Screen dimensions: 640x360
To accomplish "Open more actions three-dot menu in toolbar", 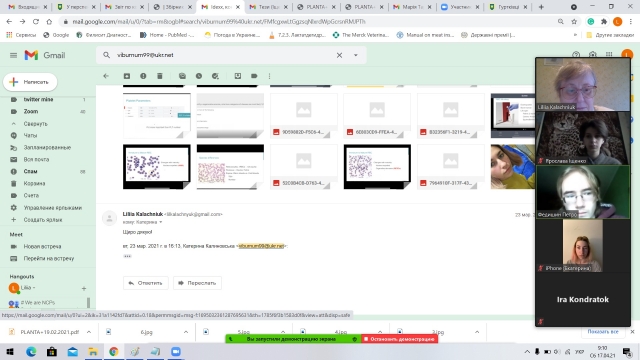I will coord(269,76).
